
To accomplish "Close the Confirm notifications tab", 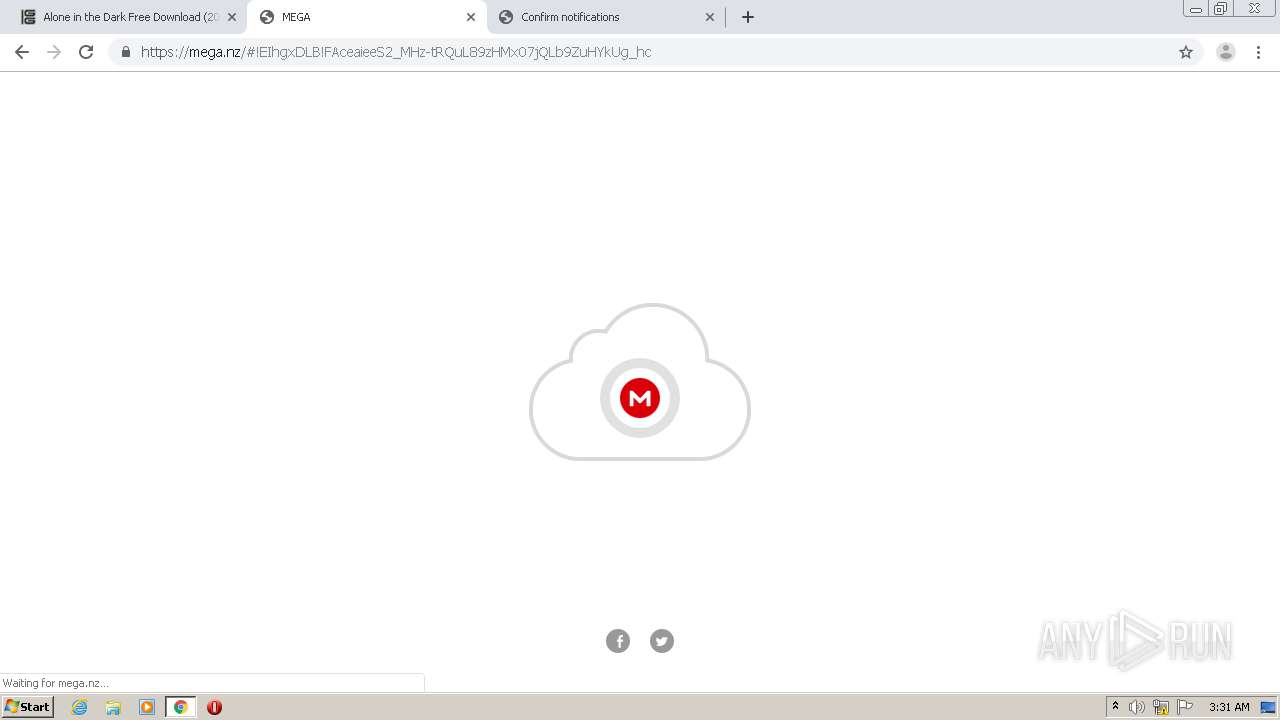I will (x=710, y=17).
